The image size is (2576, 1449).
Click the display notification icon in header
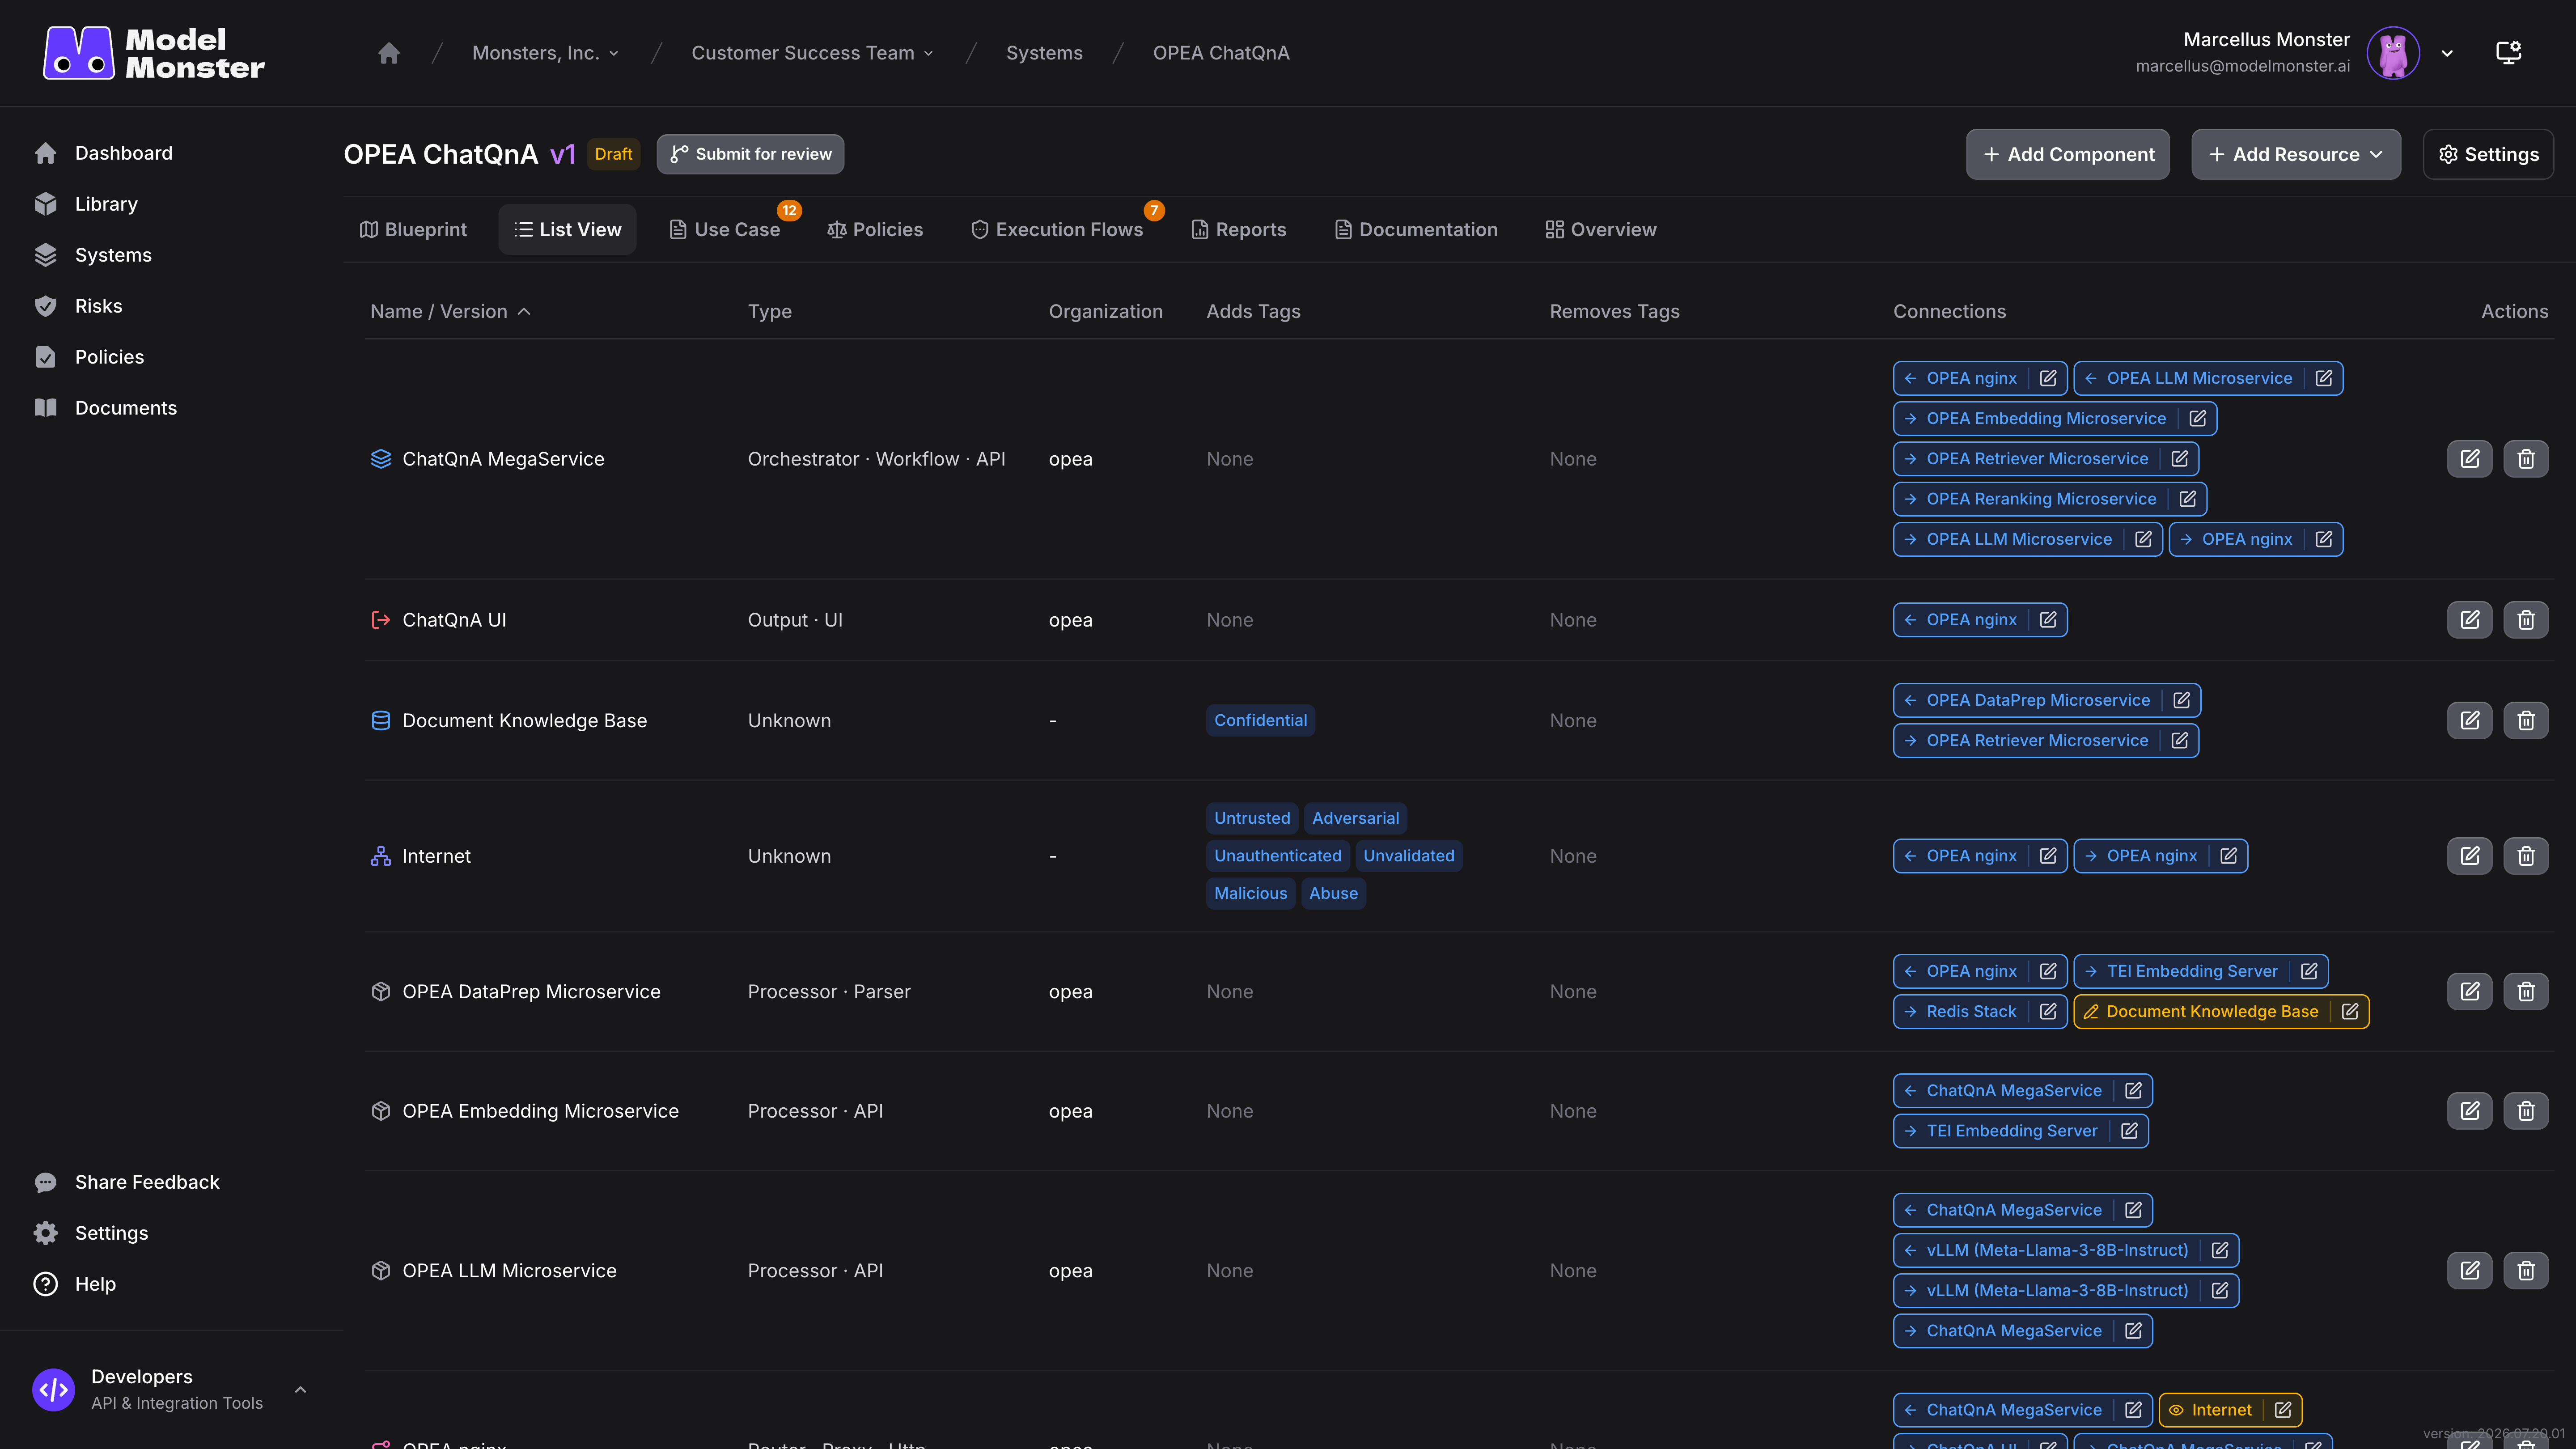point(2508,53)
